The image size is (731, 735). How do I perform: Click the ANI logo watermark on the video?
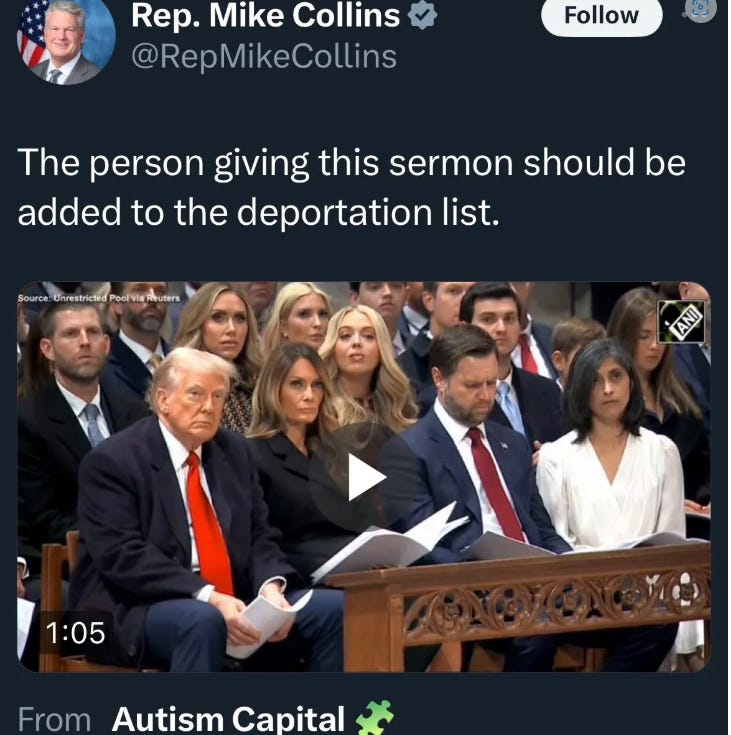[x=681, y=322]
